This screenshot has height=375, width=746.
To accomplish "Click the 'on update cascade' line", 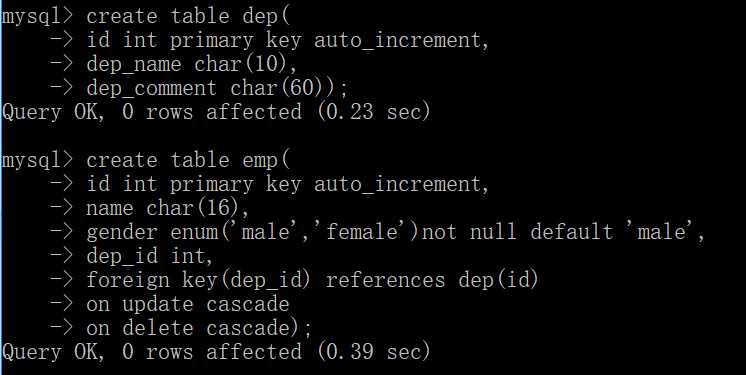I will [187, 305].
